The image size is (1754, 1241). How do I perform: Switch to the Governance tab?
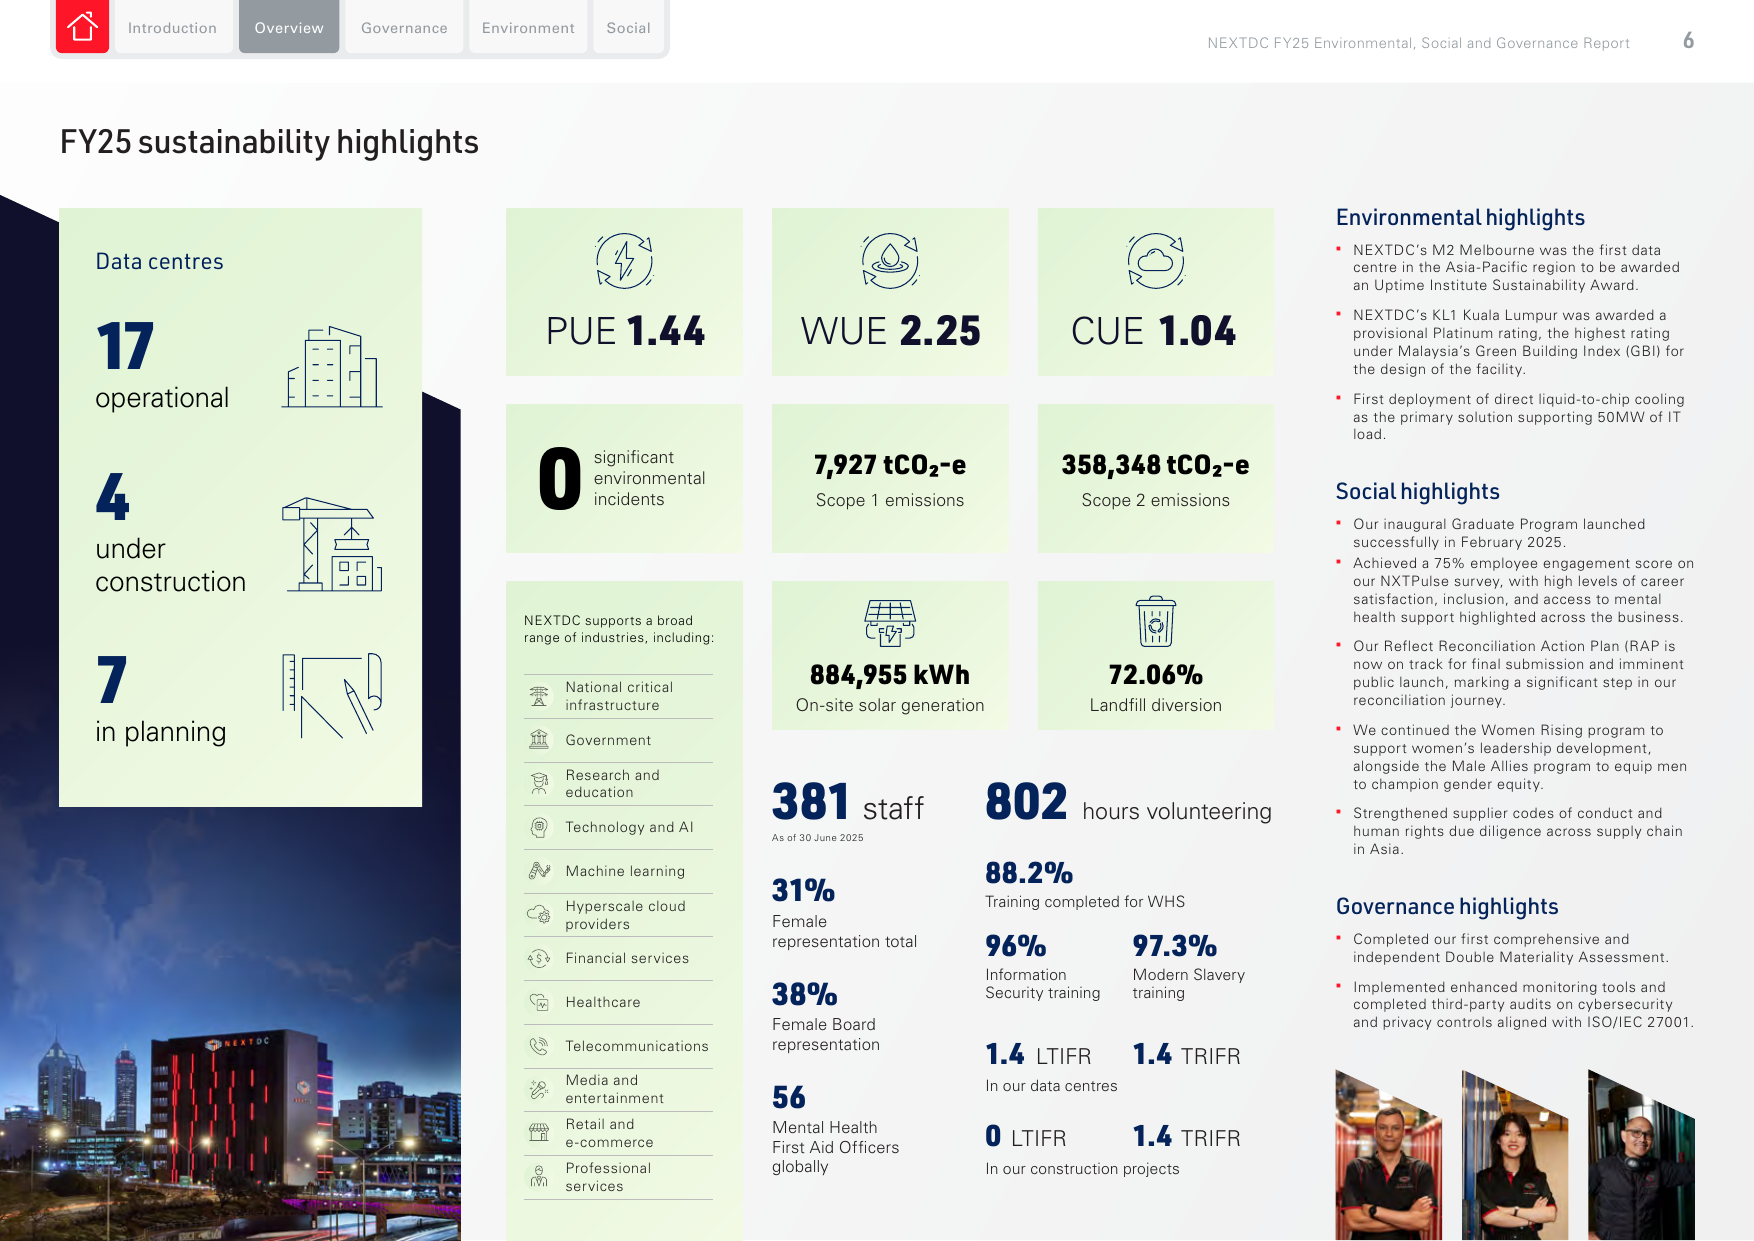404,27
